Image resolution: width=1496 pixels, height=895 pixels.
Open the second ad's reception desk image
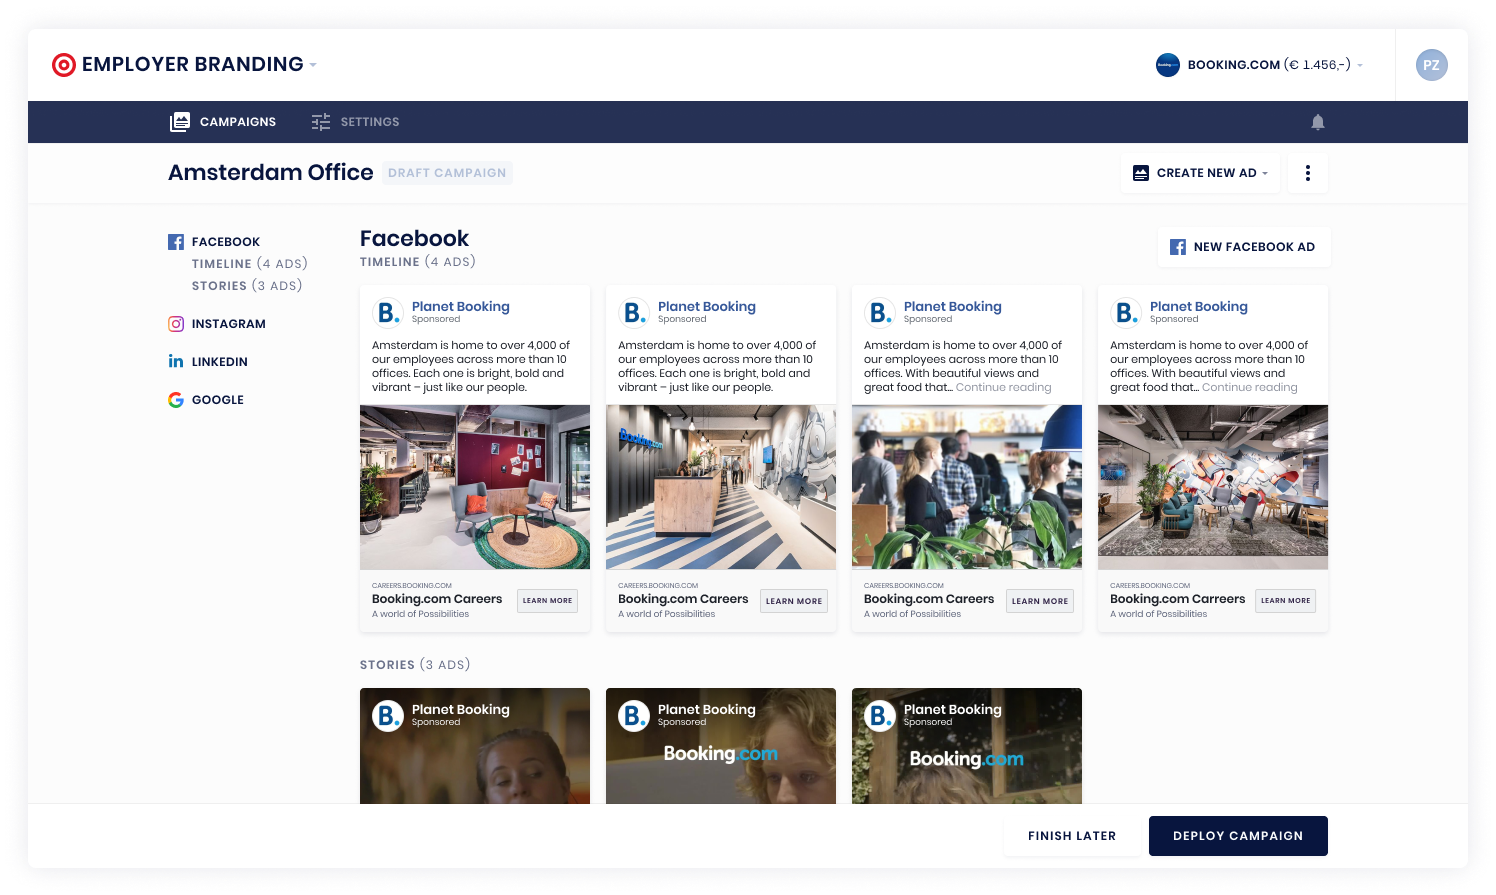721,487
